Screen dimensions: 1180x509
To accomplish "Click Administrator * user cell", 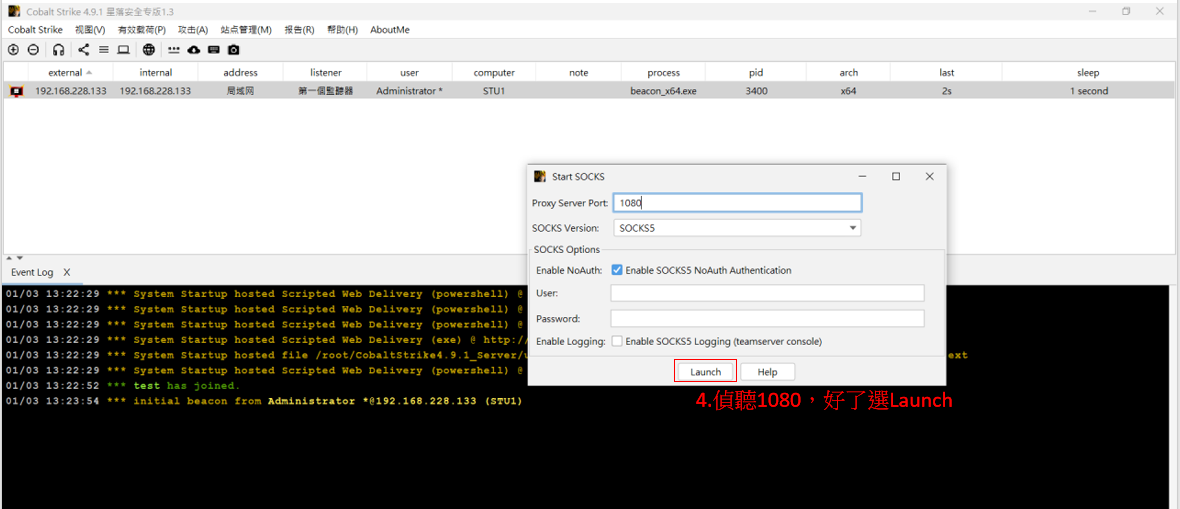I will click(409, 91).
